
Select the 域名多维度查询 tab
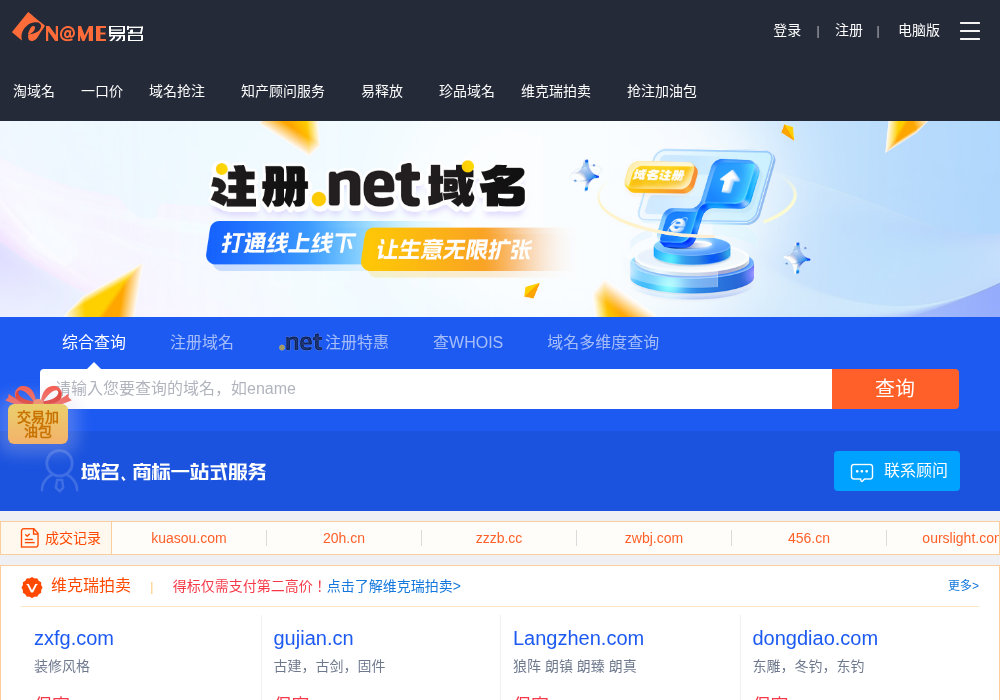click(x=603, y=342)
